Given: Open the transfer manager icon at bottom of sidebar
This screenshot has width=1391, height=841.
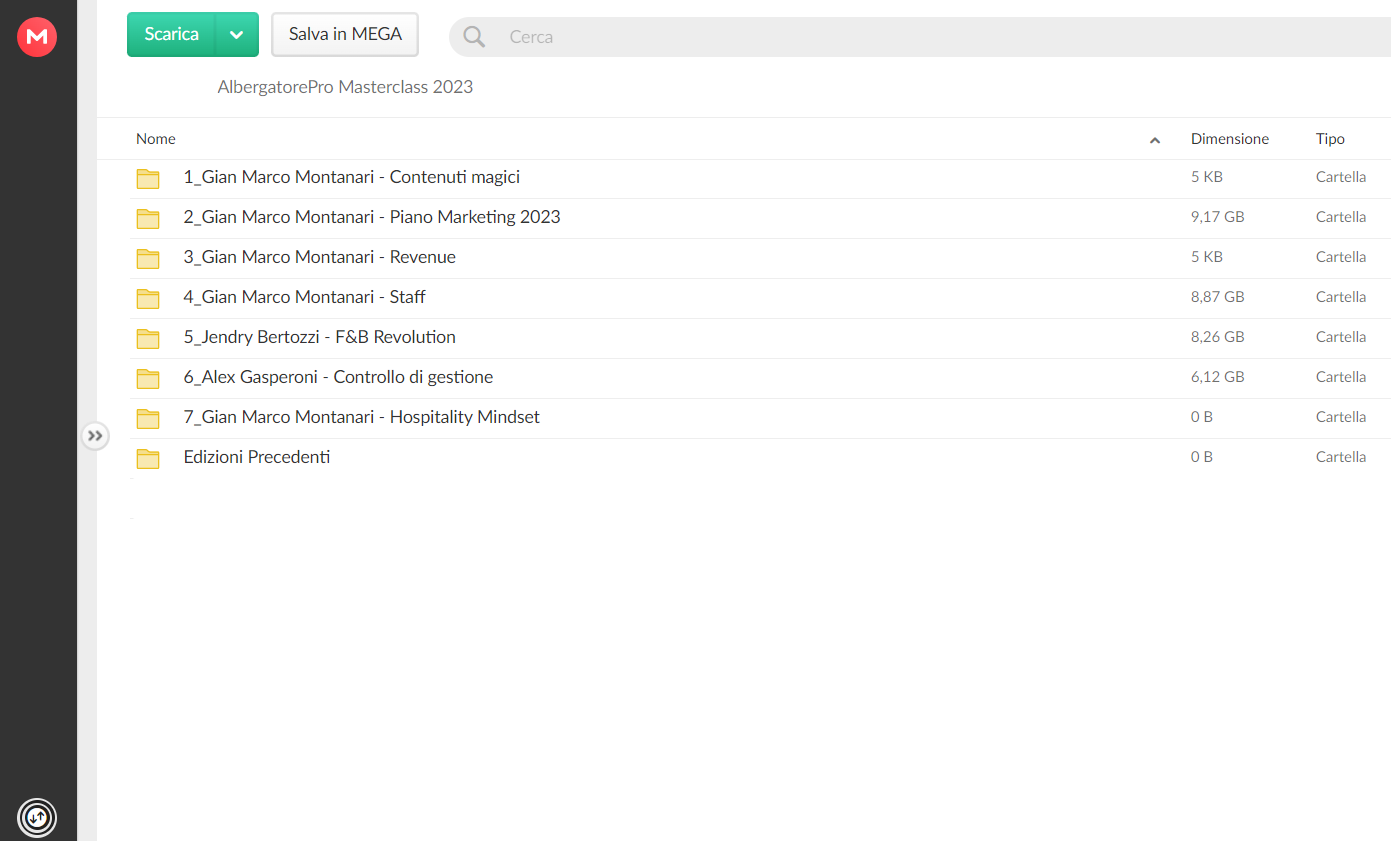Looking at the screenshot, I should [37, 817].
